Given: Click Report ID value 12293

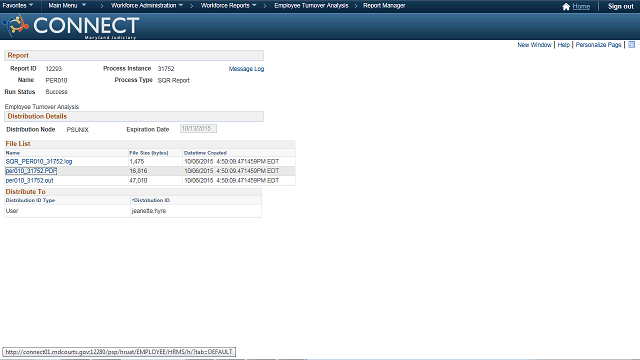Looking at the screenshot, I should click(x=53, y=69).
